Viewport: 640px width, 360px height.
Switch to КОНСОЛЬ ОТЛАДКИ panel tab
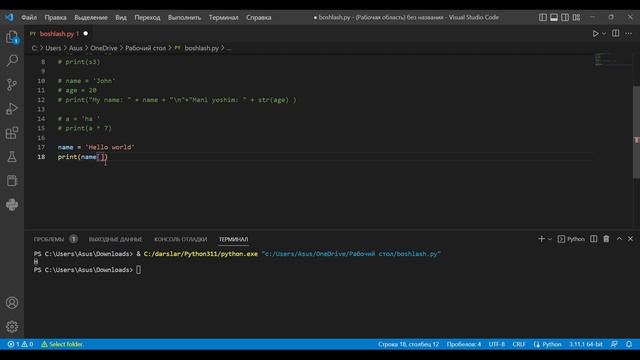pos(180,239)
